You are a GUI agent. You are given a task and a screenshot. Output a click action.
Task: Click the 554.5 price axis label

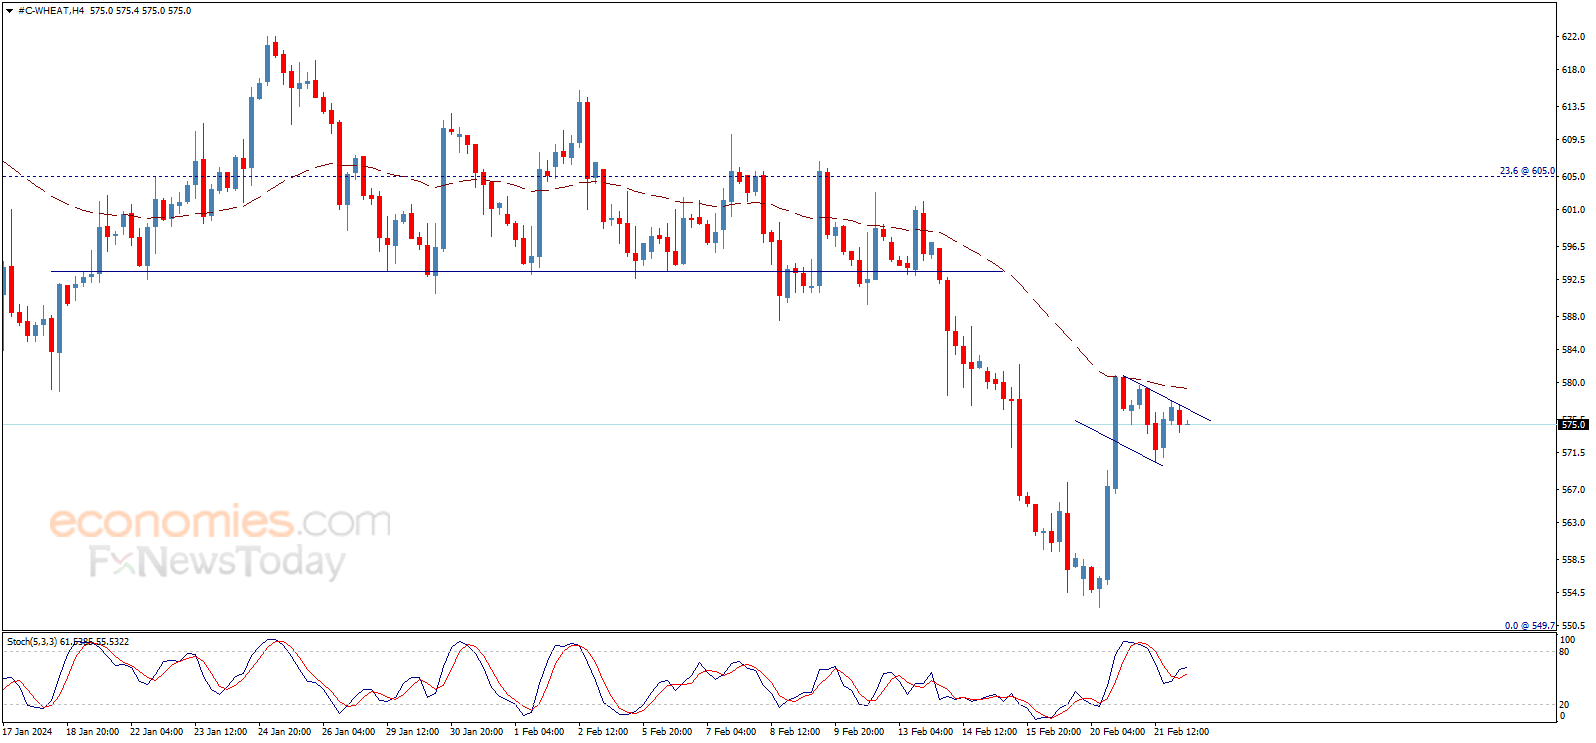click(1573, 593)
